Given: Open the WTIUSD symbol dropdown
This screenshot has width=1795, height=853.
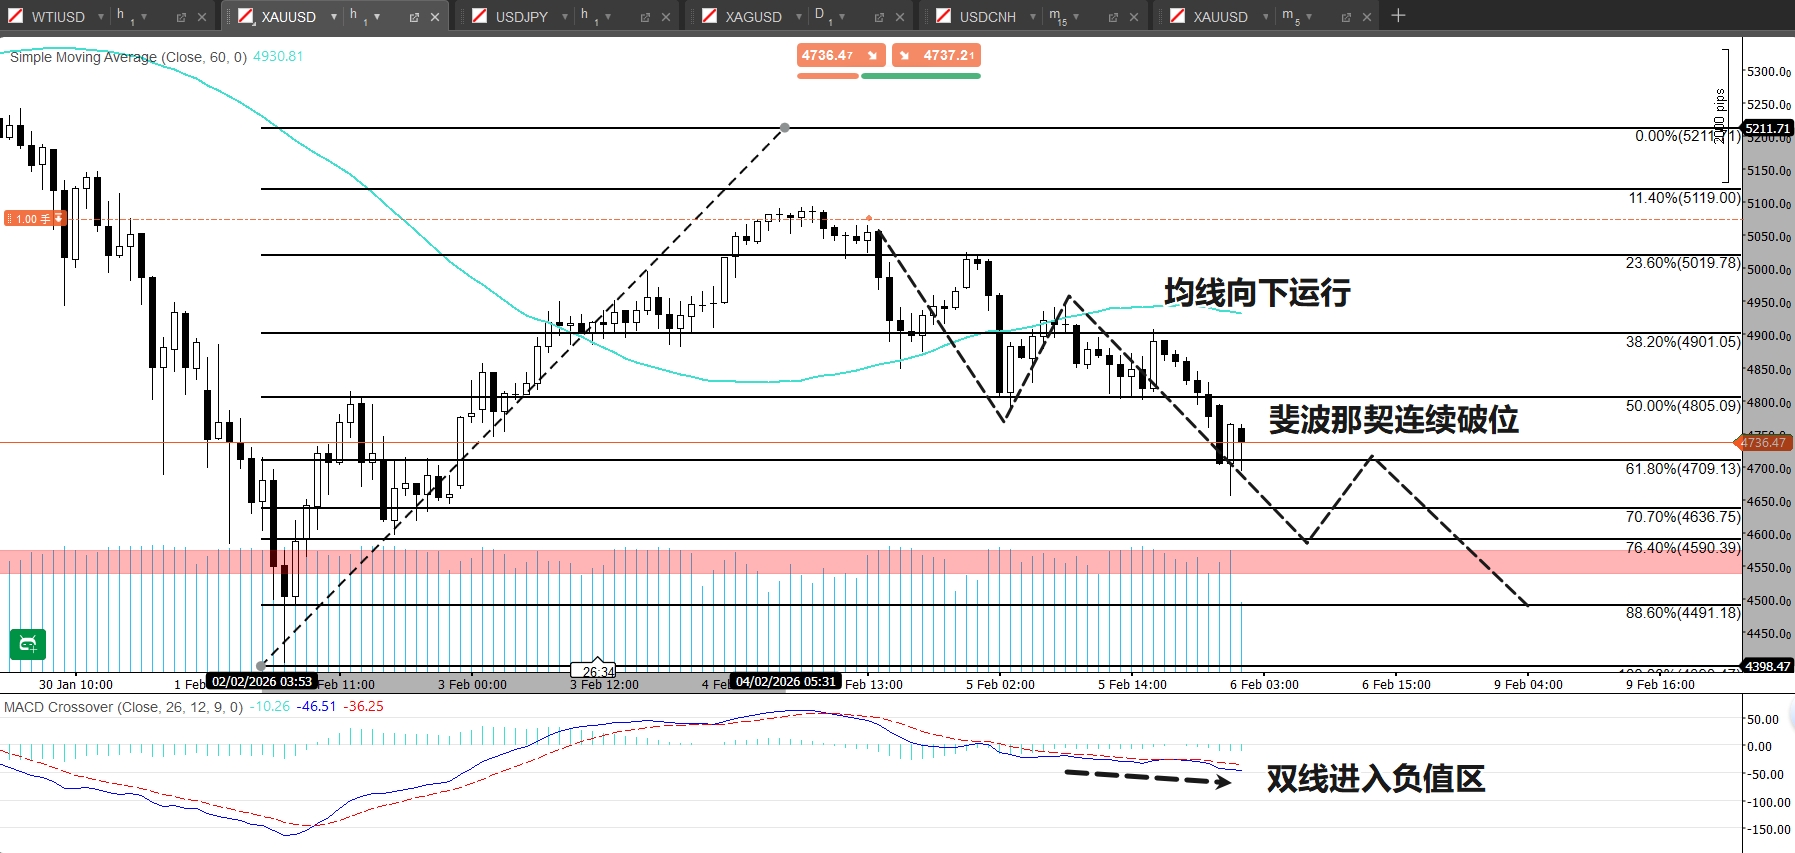Looking at the screenshot, I should tap(100, 17).
